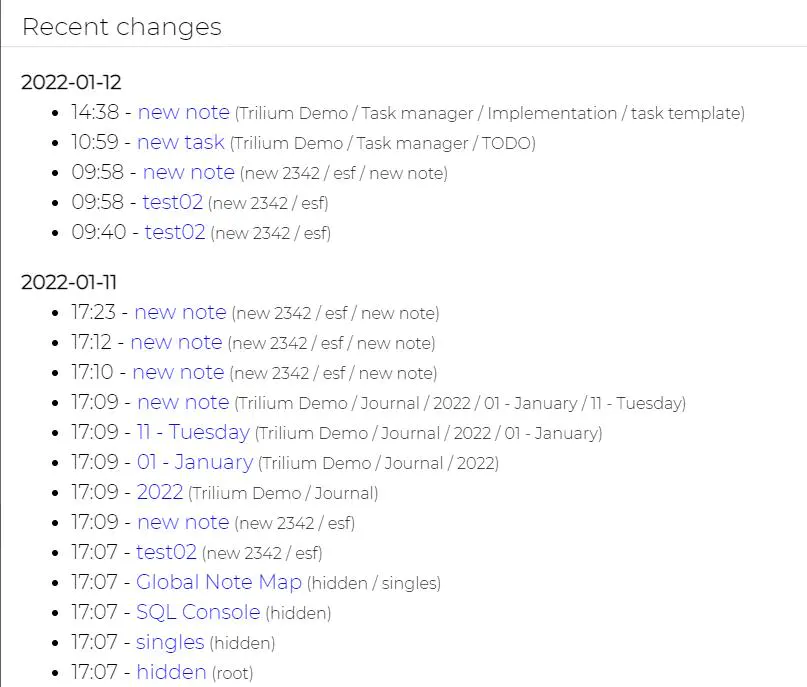Select the 17:10 'new note' link
The image size is (807, 687).
point(178,373)
